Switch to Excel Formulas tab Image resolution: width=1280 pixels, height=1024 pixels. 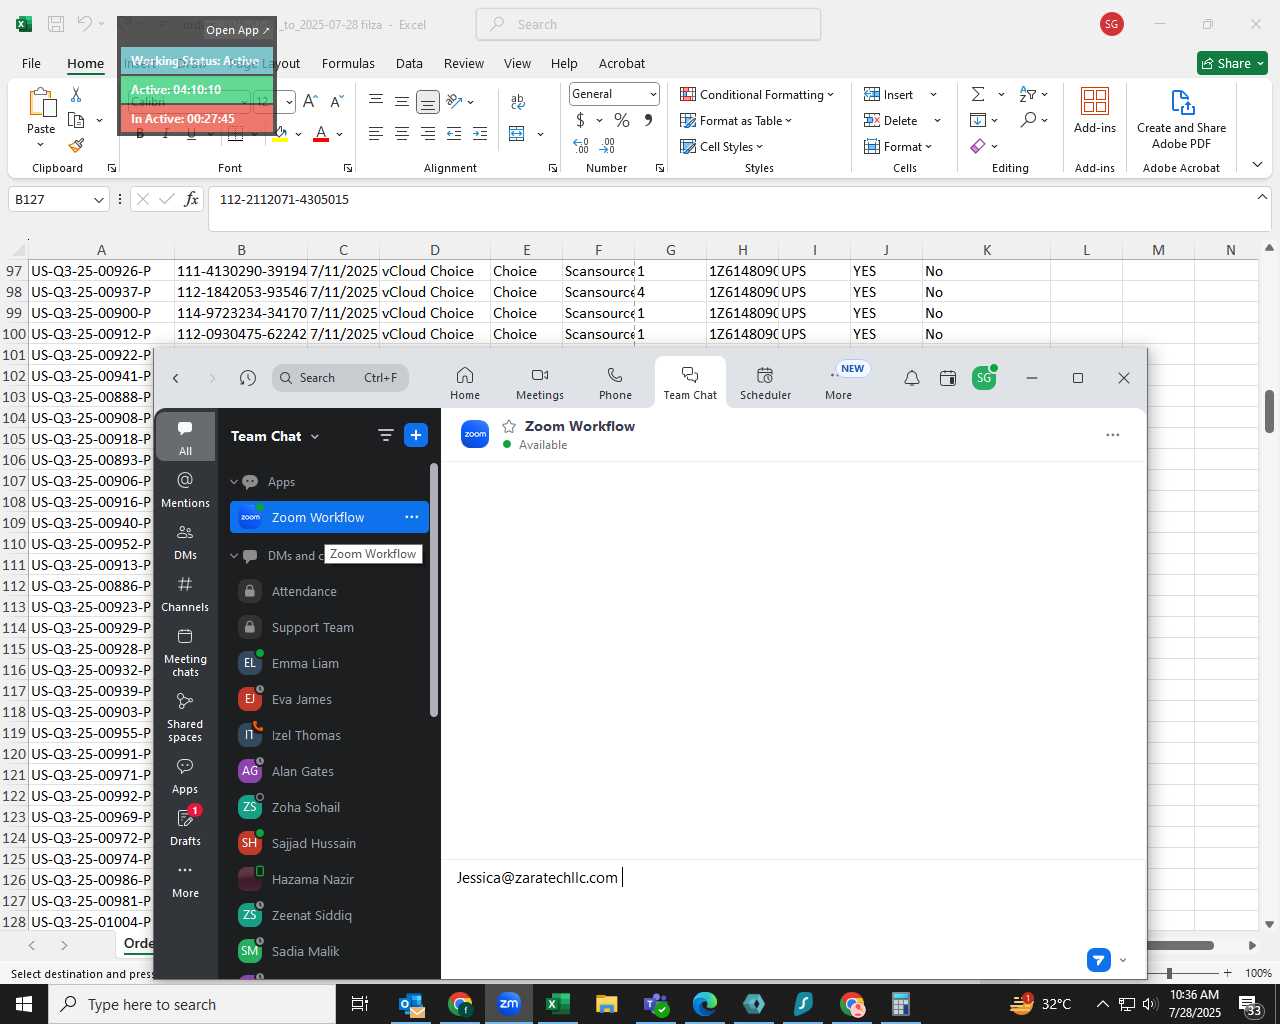[348, 63]
